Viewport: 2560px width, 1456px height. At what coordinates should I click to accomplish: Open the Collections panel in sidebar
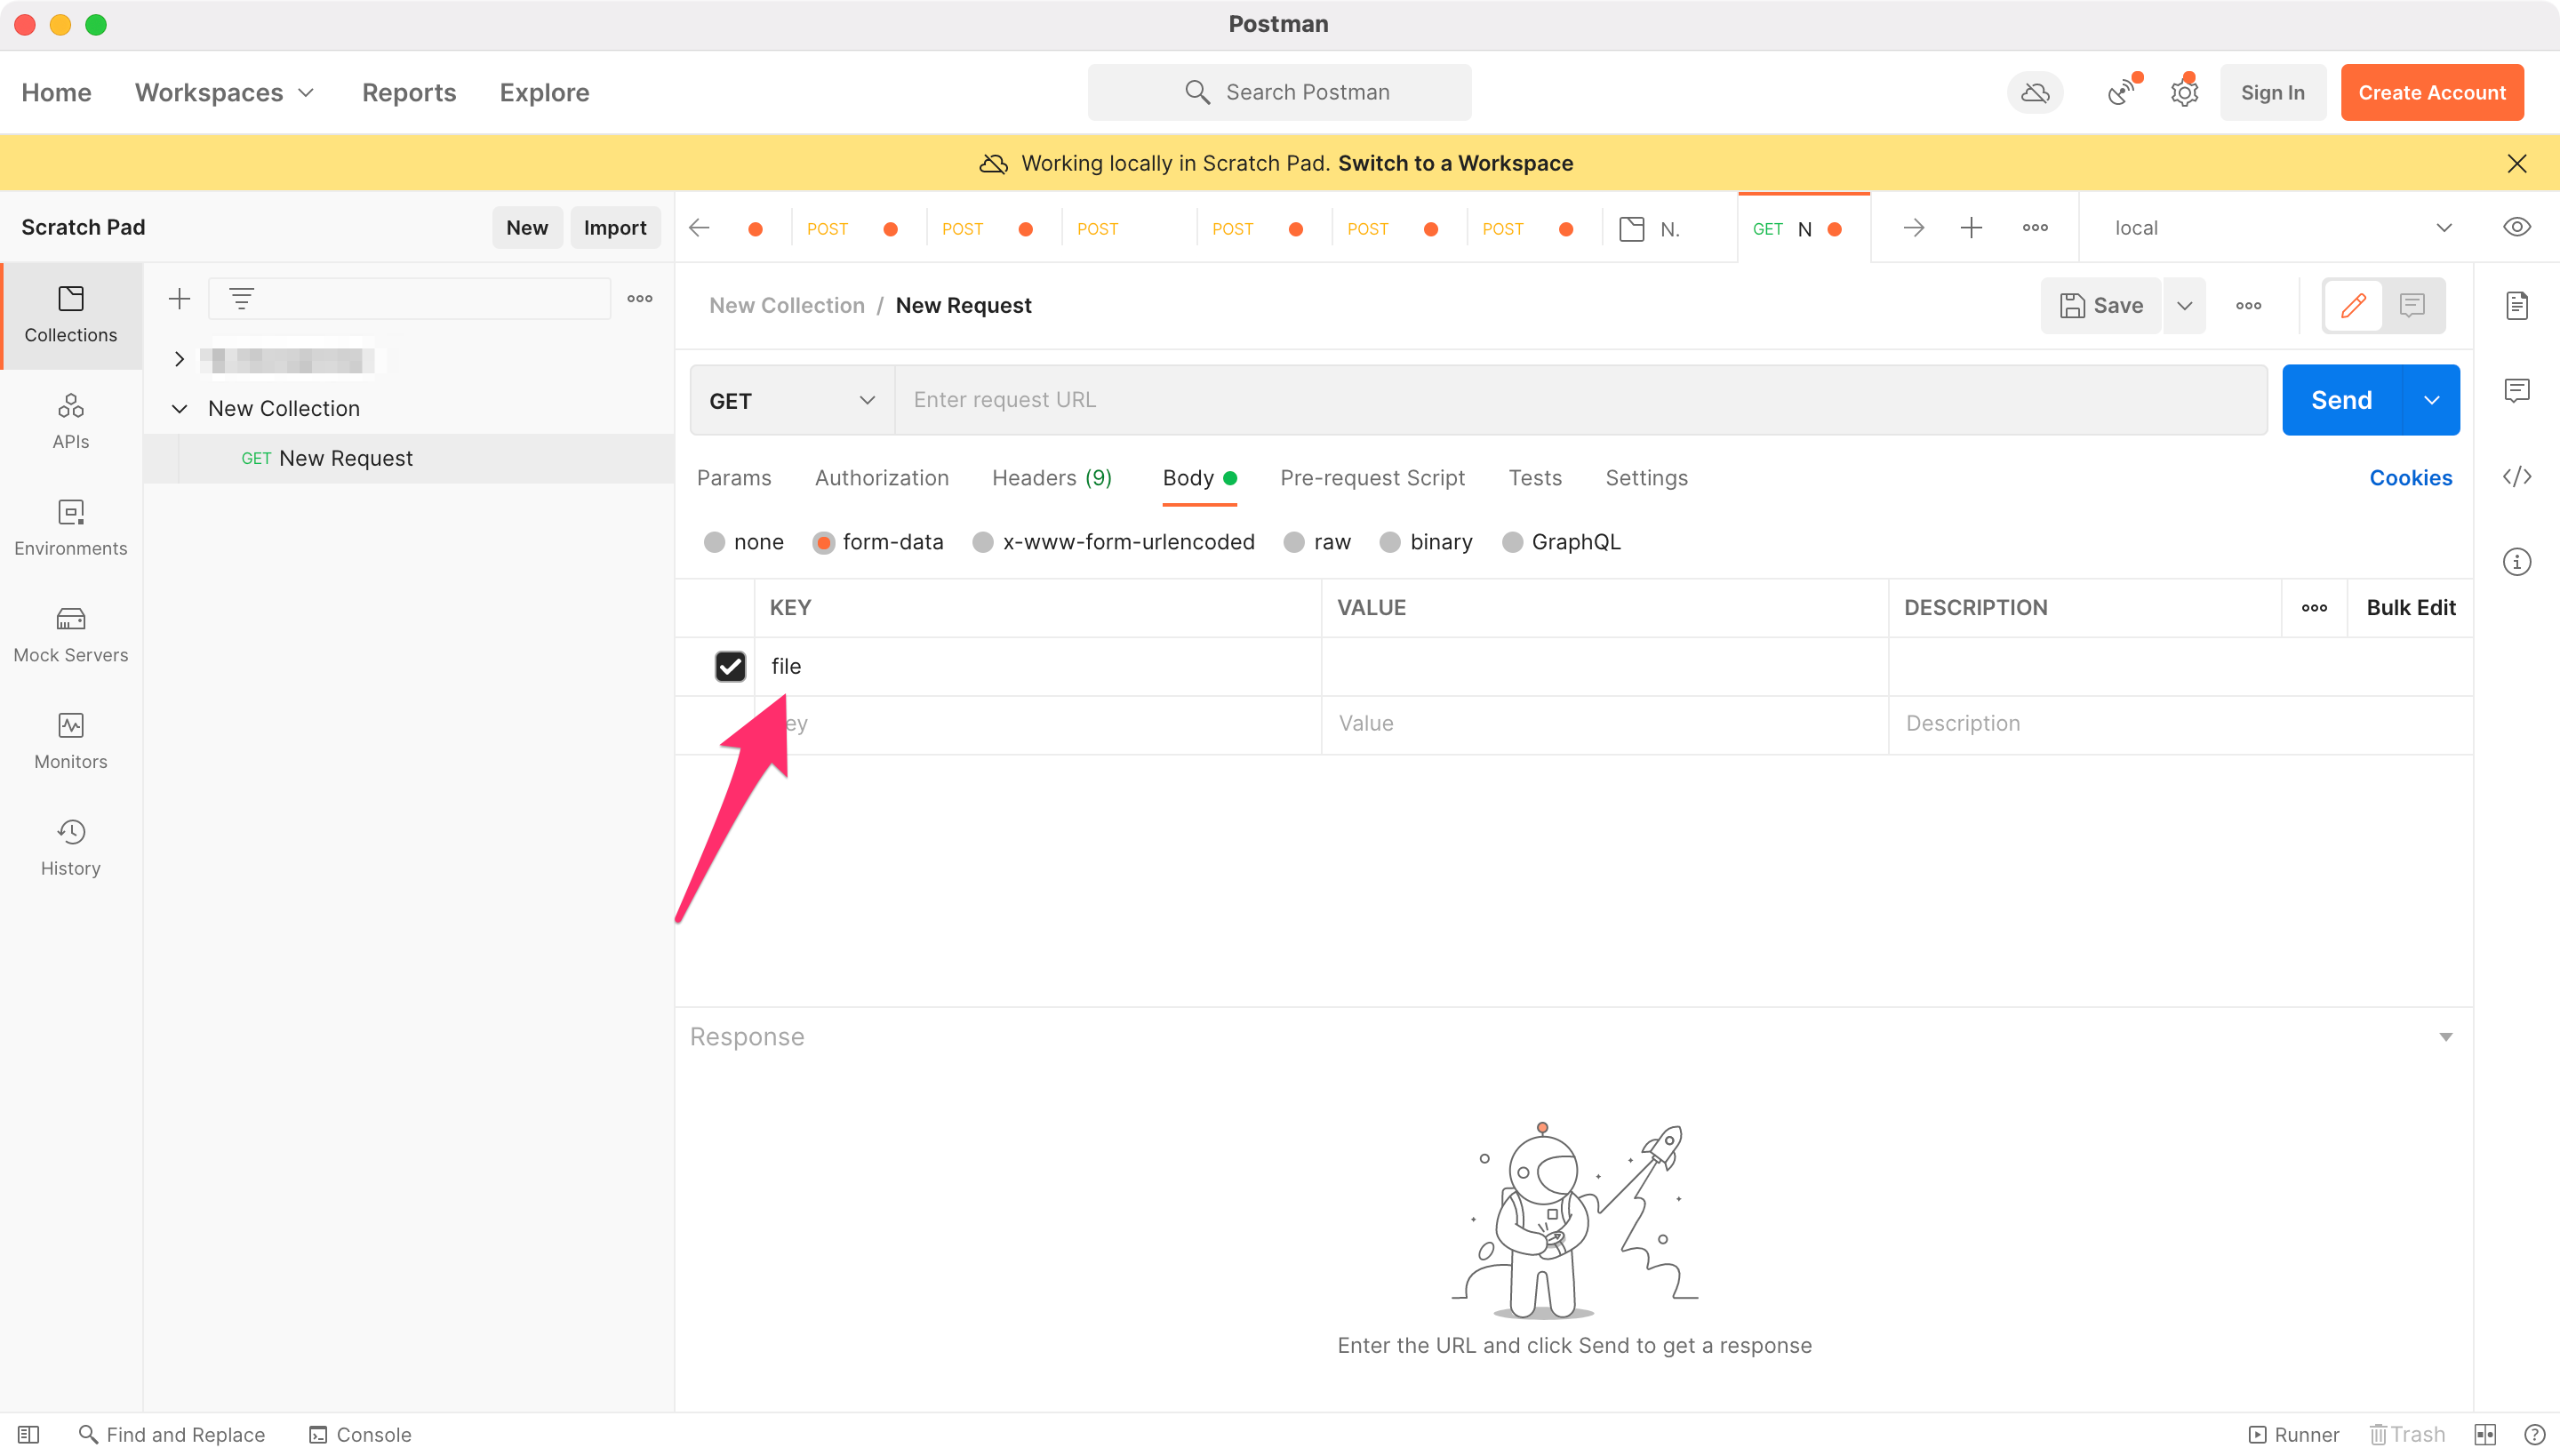pyautogui.click(x=70, y=315)
